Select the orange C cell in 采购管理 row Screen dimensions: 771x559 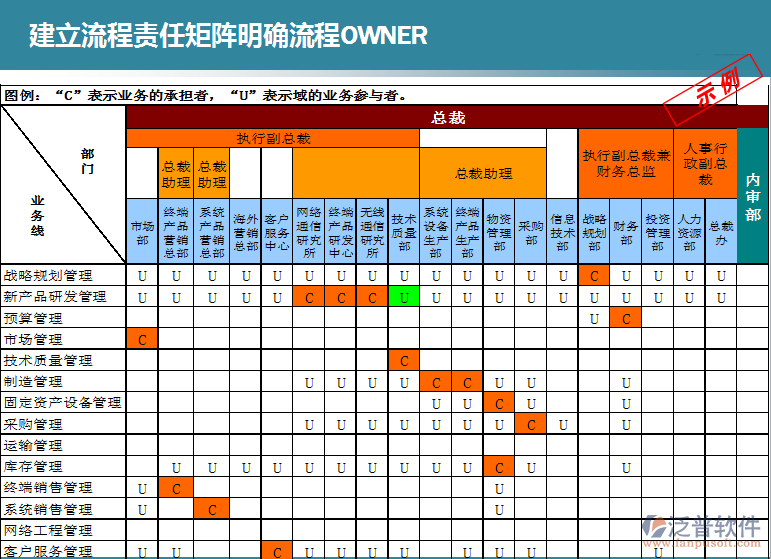[531, 424]
